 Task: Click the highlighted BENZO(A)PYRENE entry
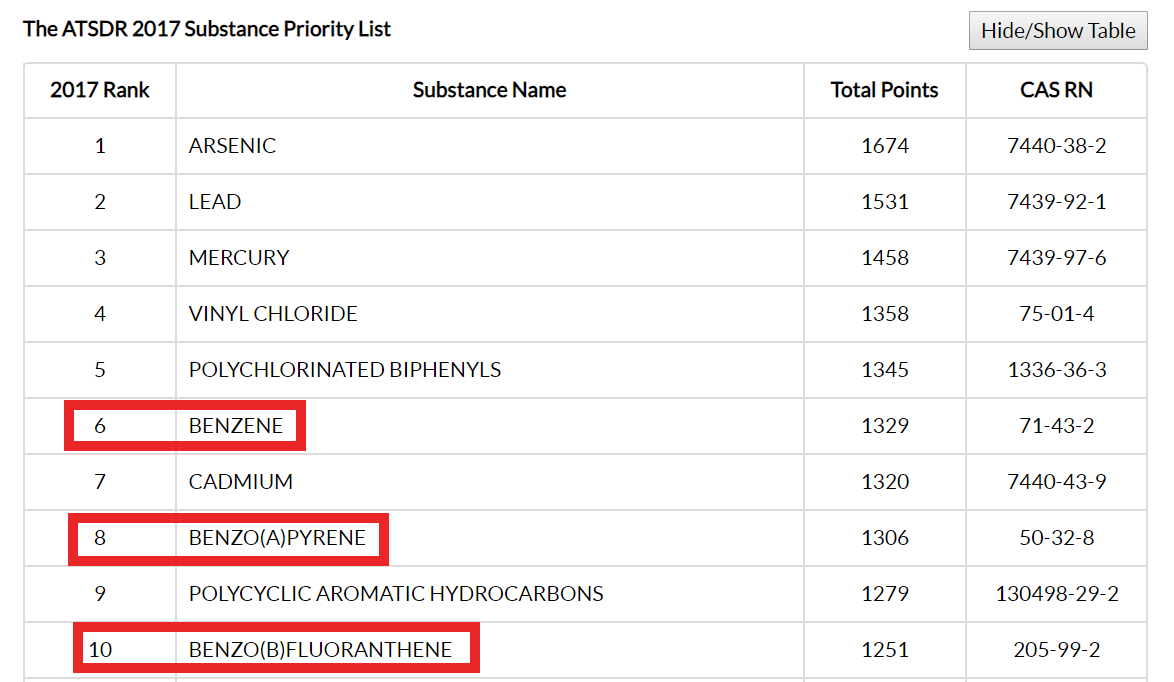pos(277,538)
